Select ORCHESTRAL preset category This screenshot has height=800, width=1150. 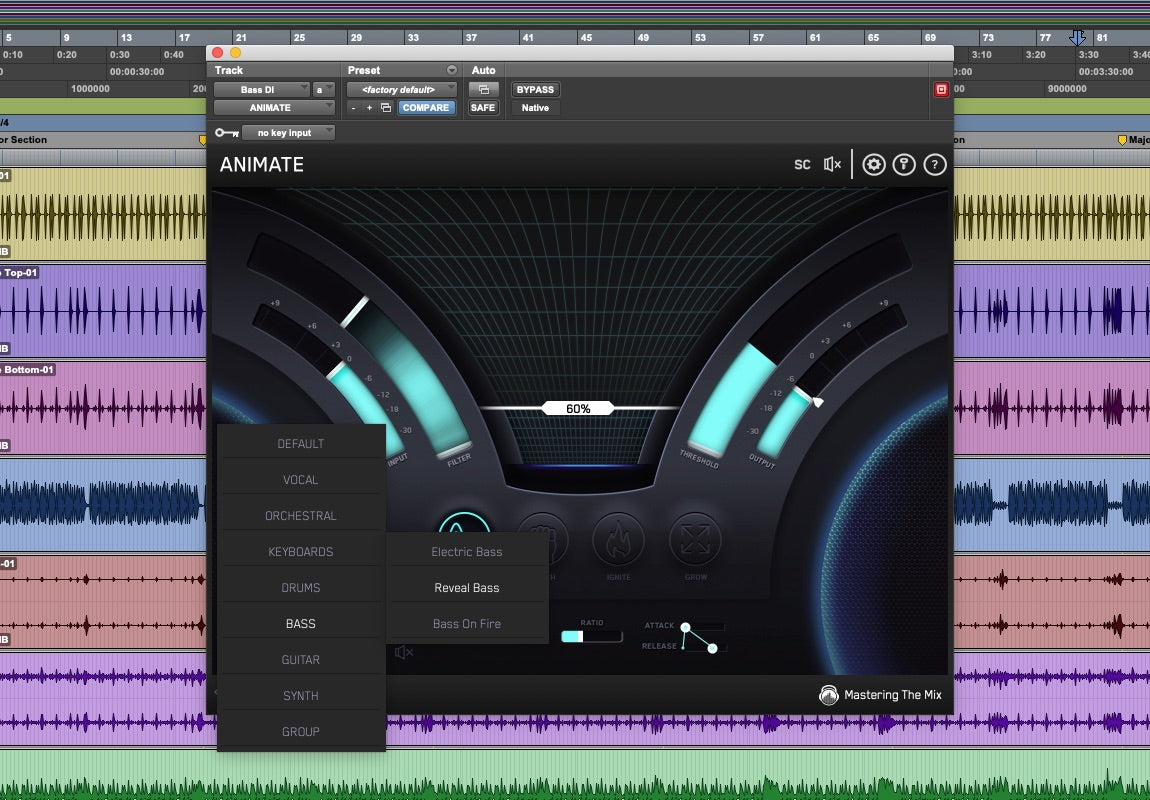coord(301,515)
